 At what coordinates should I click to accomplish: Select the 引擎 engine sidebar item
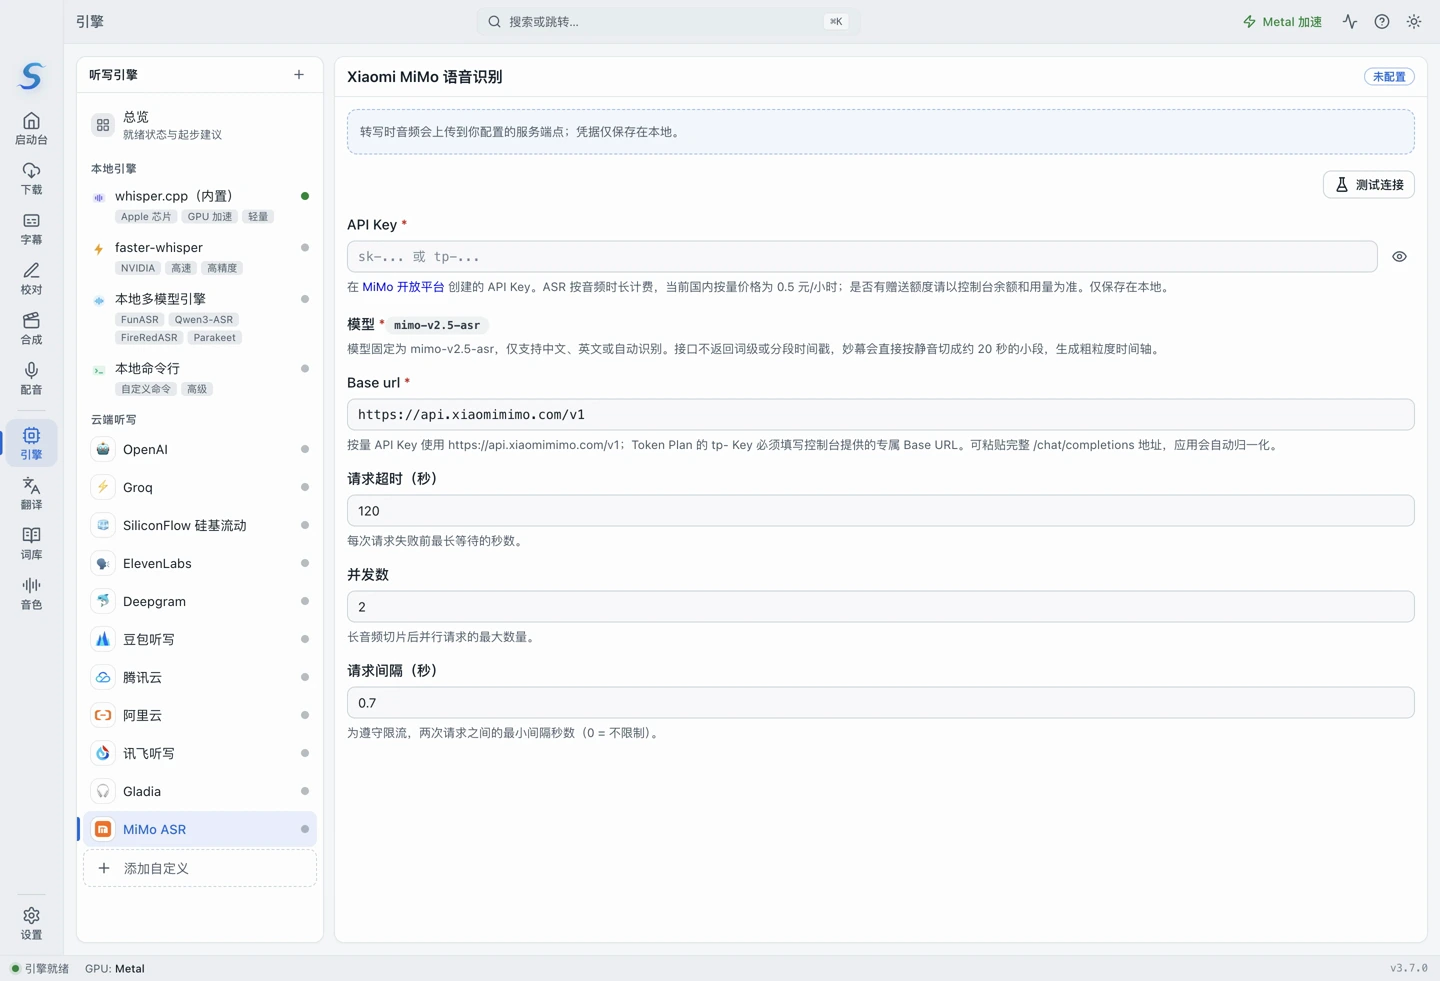click(31, 443)
